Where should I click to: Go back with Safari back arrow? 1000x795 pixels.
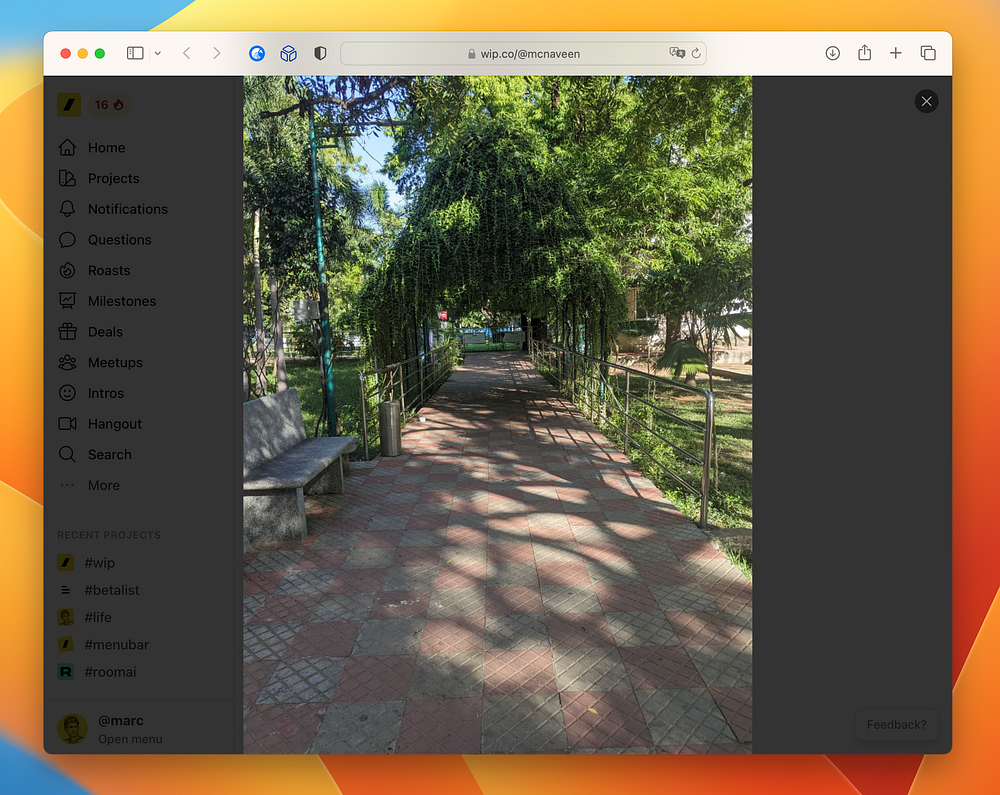tap(186, 53)
